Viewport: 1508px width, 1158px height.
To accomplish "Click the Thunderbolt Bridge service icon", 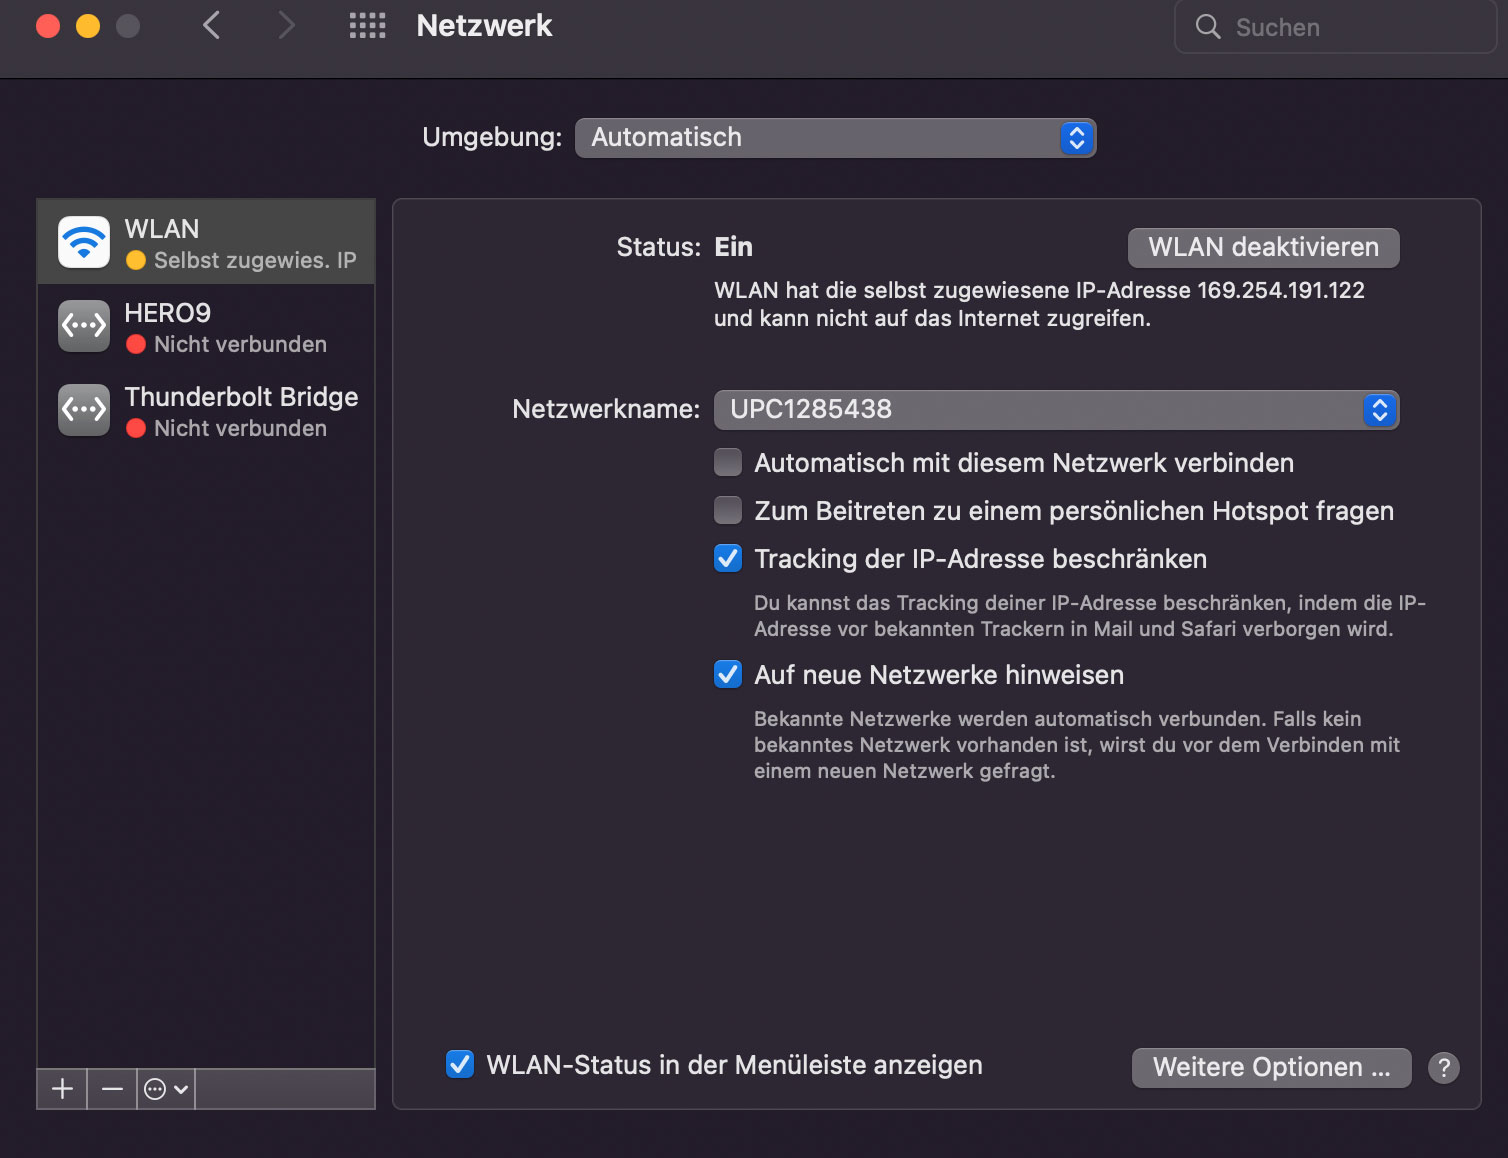I will [84, 410].
